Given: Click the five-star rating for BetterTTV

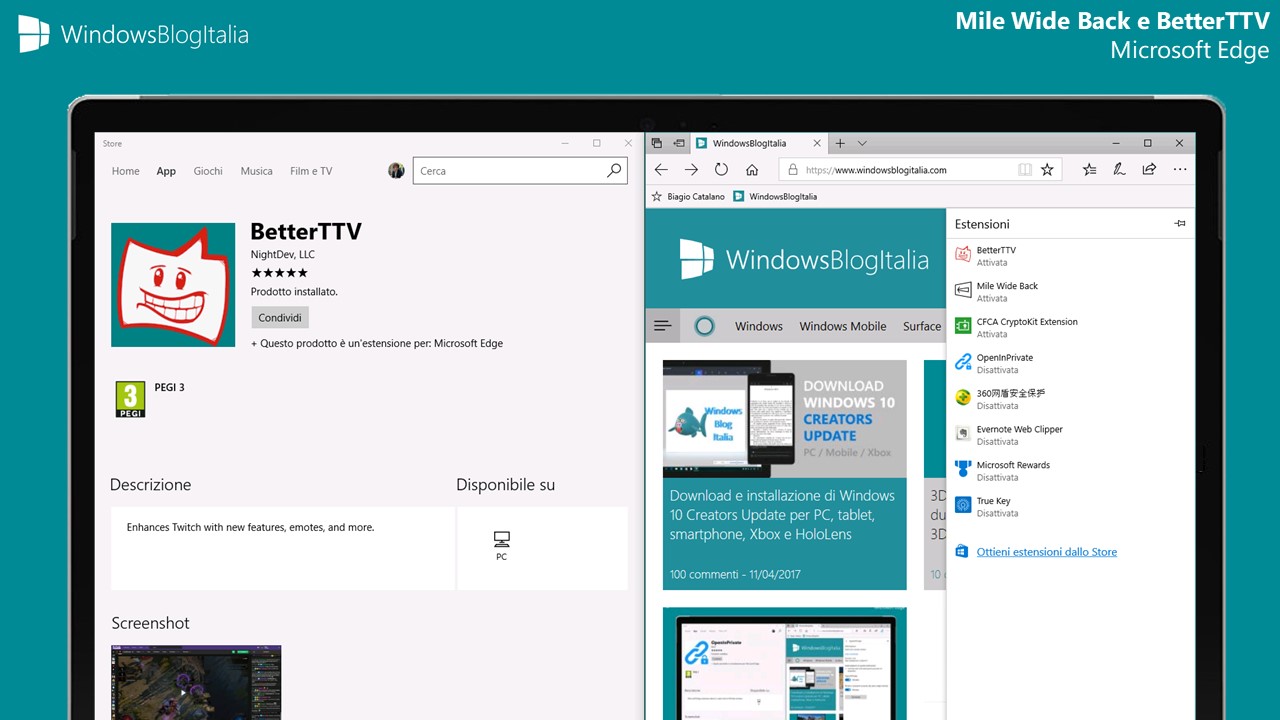Looking at the screenshot, I should click(x=279, y=273).
